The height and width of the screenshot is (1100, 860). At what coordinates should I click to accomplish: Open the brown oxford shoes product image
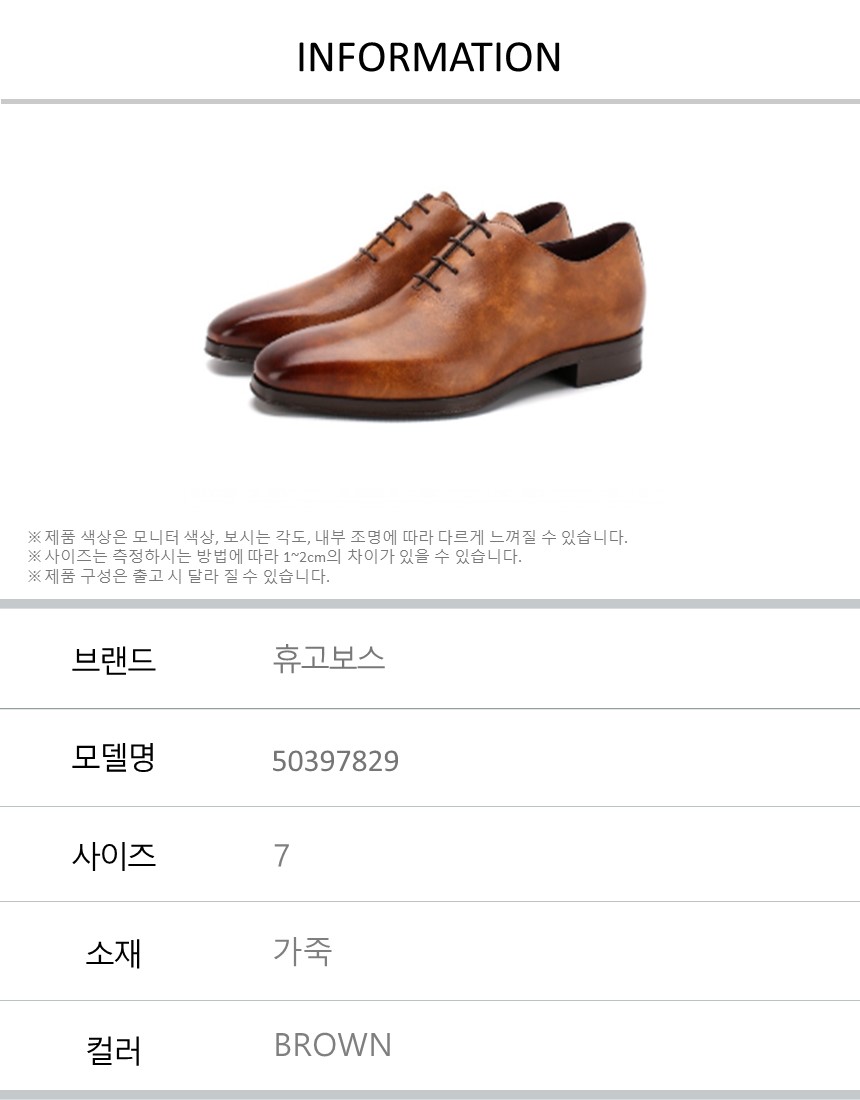[425, 305]
